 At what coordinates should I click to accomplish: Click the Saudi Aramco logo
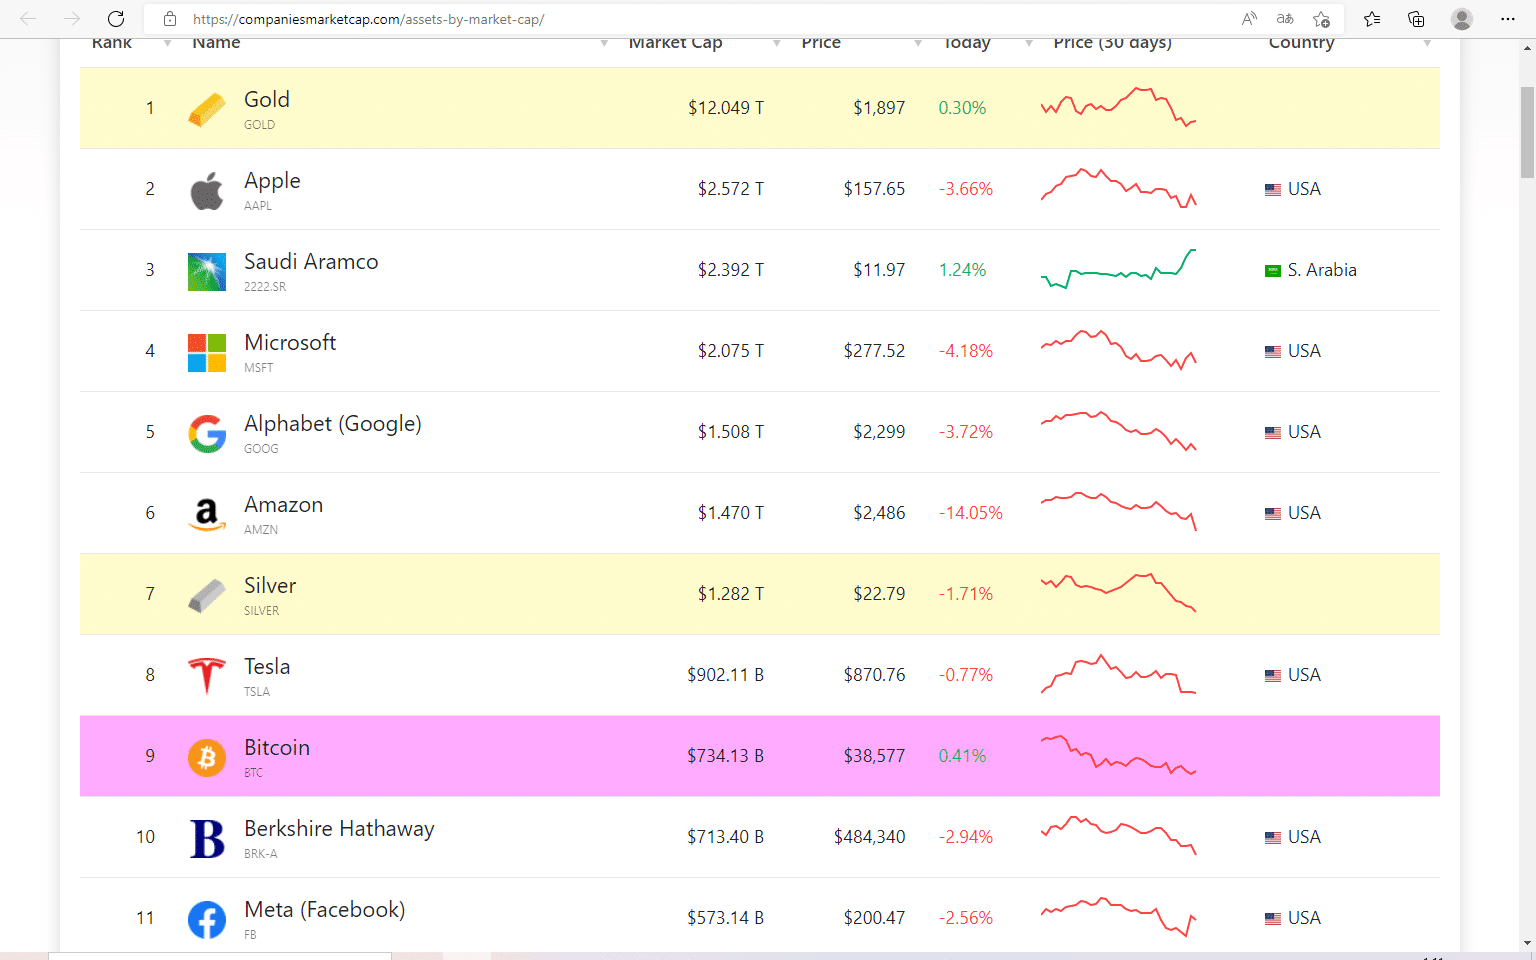(207, 271)
